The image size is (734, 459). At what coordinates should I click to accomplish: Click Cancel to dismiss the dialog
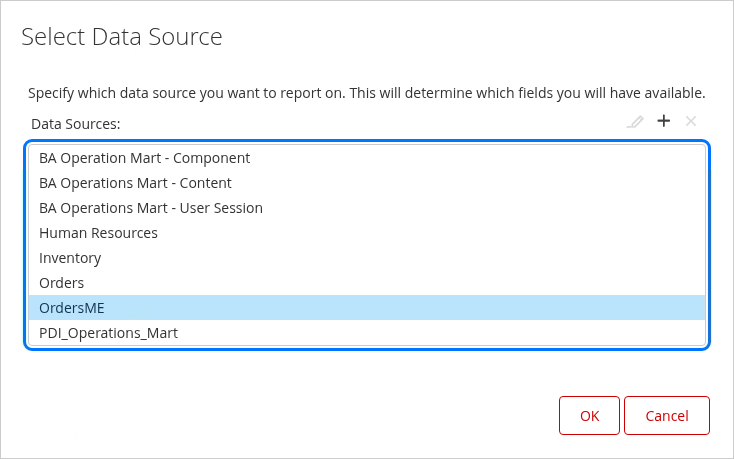pyautogui.click(x=666, y=416)
